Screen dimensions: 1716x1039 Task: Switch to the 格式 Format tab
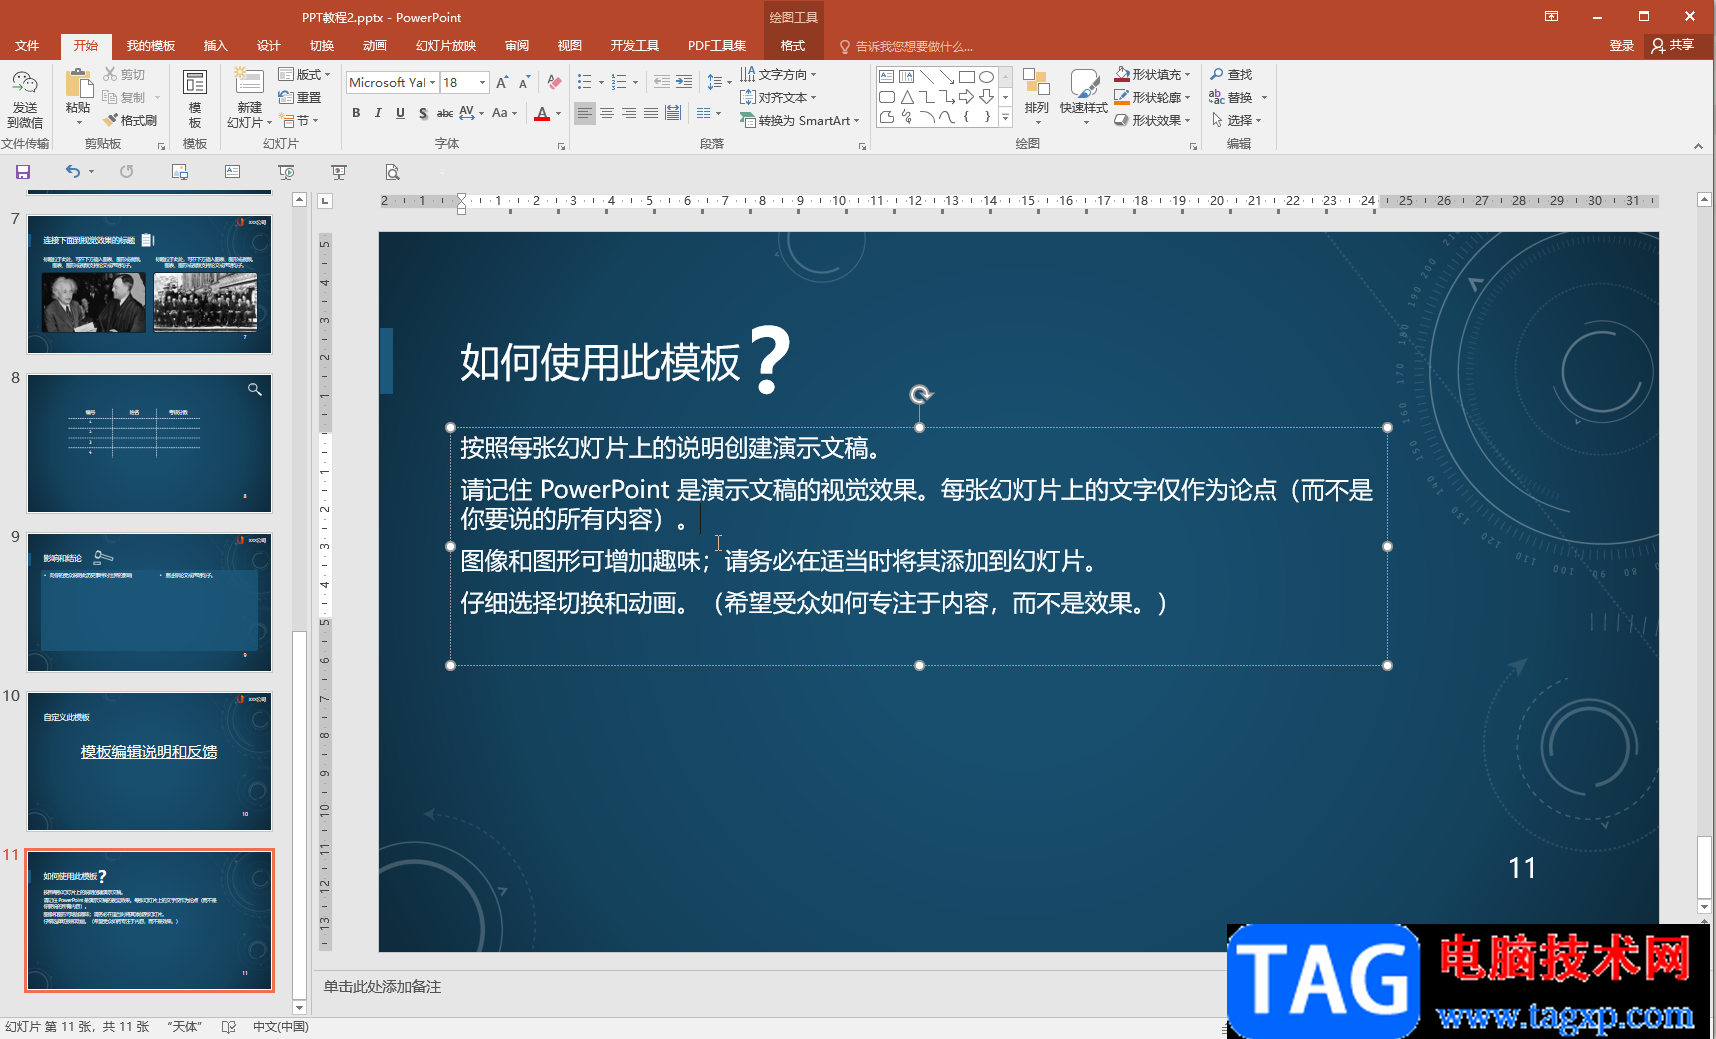(x=793, y=46)
